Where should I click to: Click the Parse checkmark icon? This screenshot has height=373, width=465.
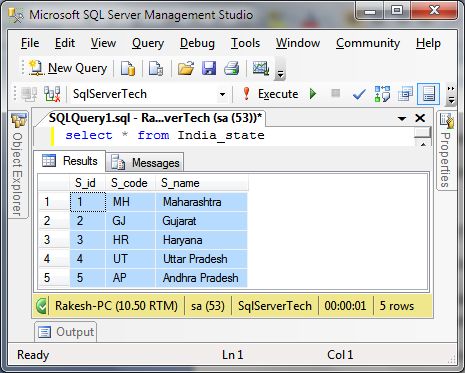[x=359, y=95]
